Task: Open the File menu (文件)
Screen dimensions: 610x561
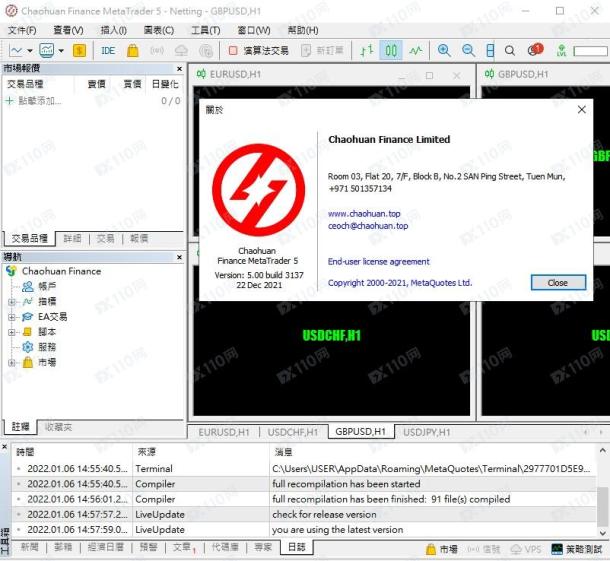Action: tap(22, 30)
